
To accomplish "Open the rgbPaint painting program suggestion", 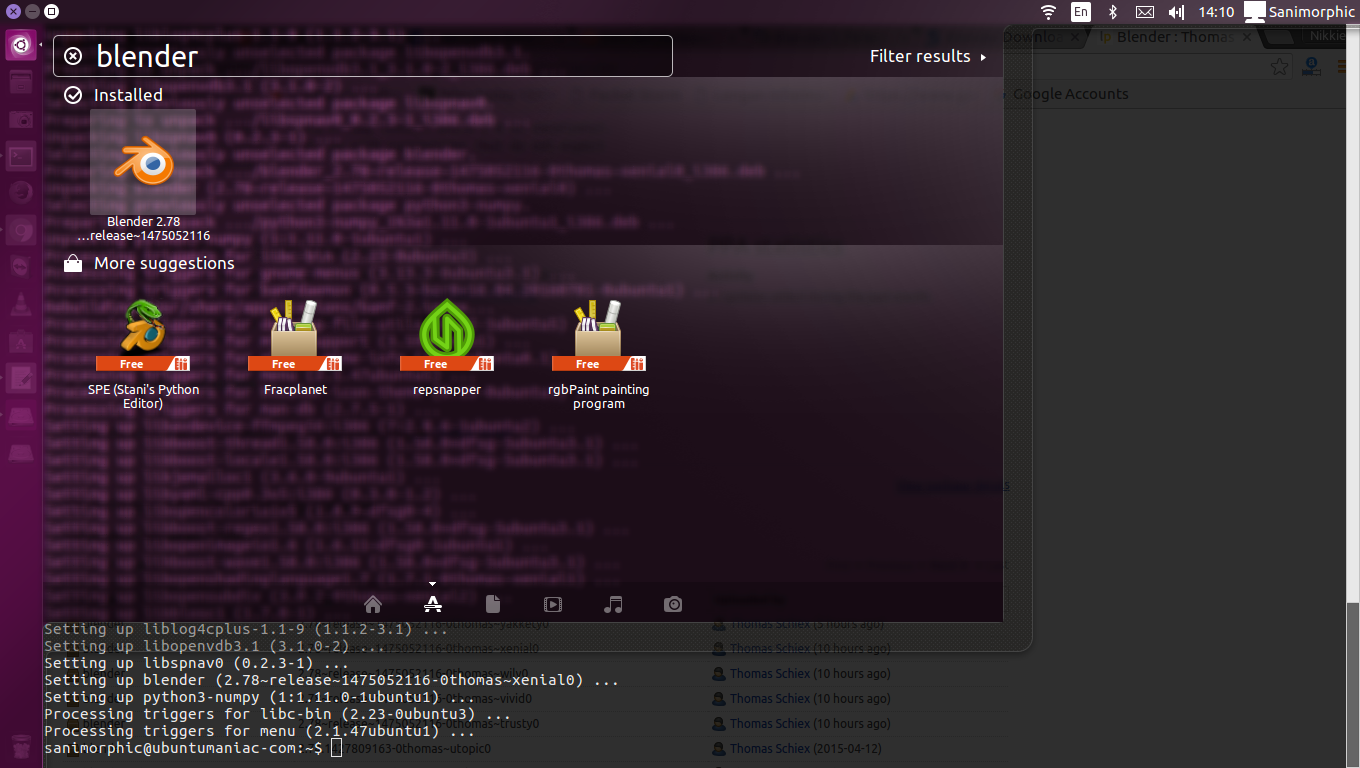I will click(x=599, y=355).
